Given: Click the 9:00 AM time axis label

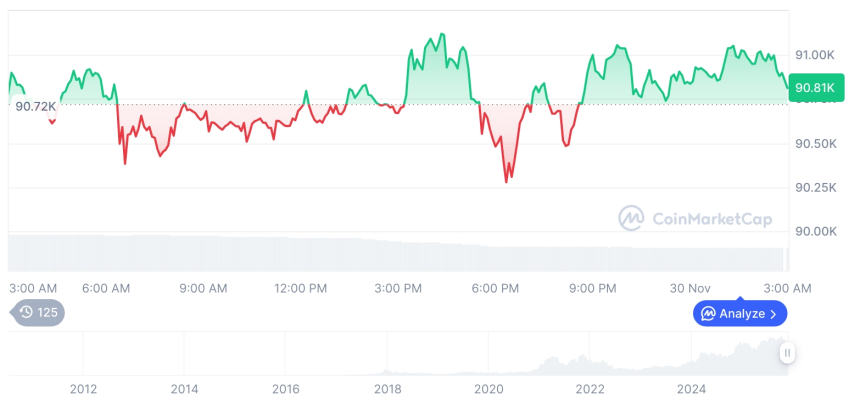Looking at the screenshot, I should point(203,288).
